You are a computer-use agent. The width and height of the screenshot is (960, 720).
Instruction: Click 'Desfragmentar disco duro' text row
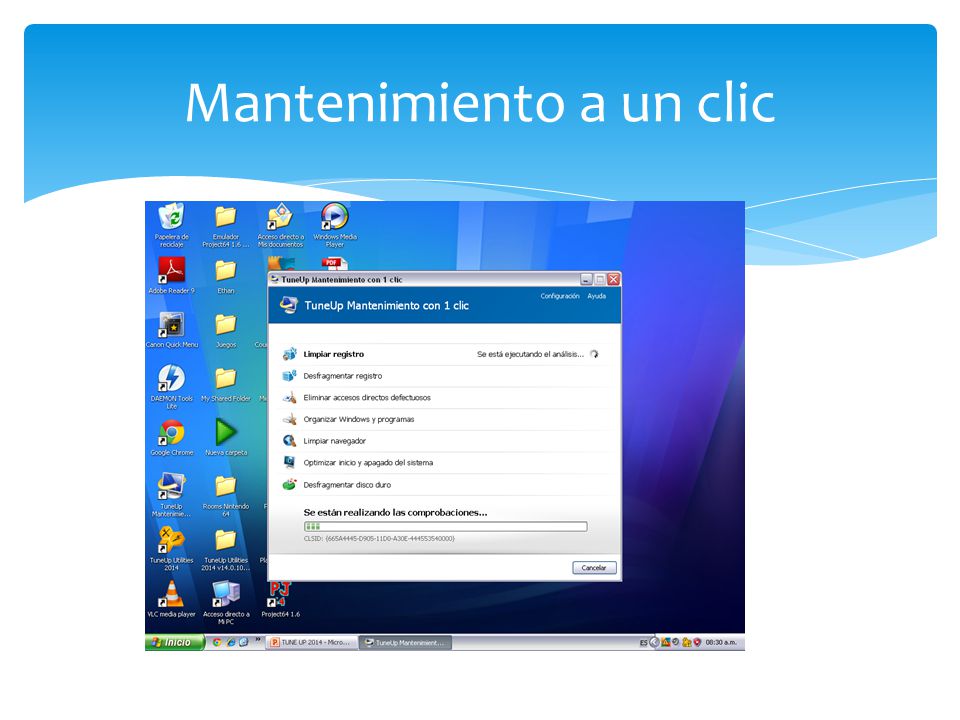click(x=347, y=484)
